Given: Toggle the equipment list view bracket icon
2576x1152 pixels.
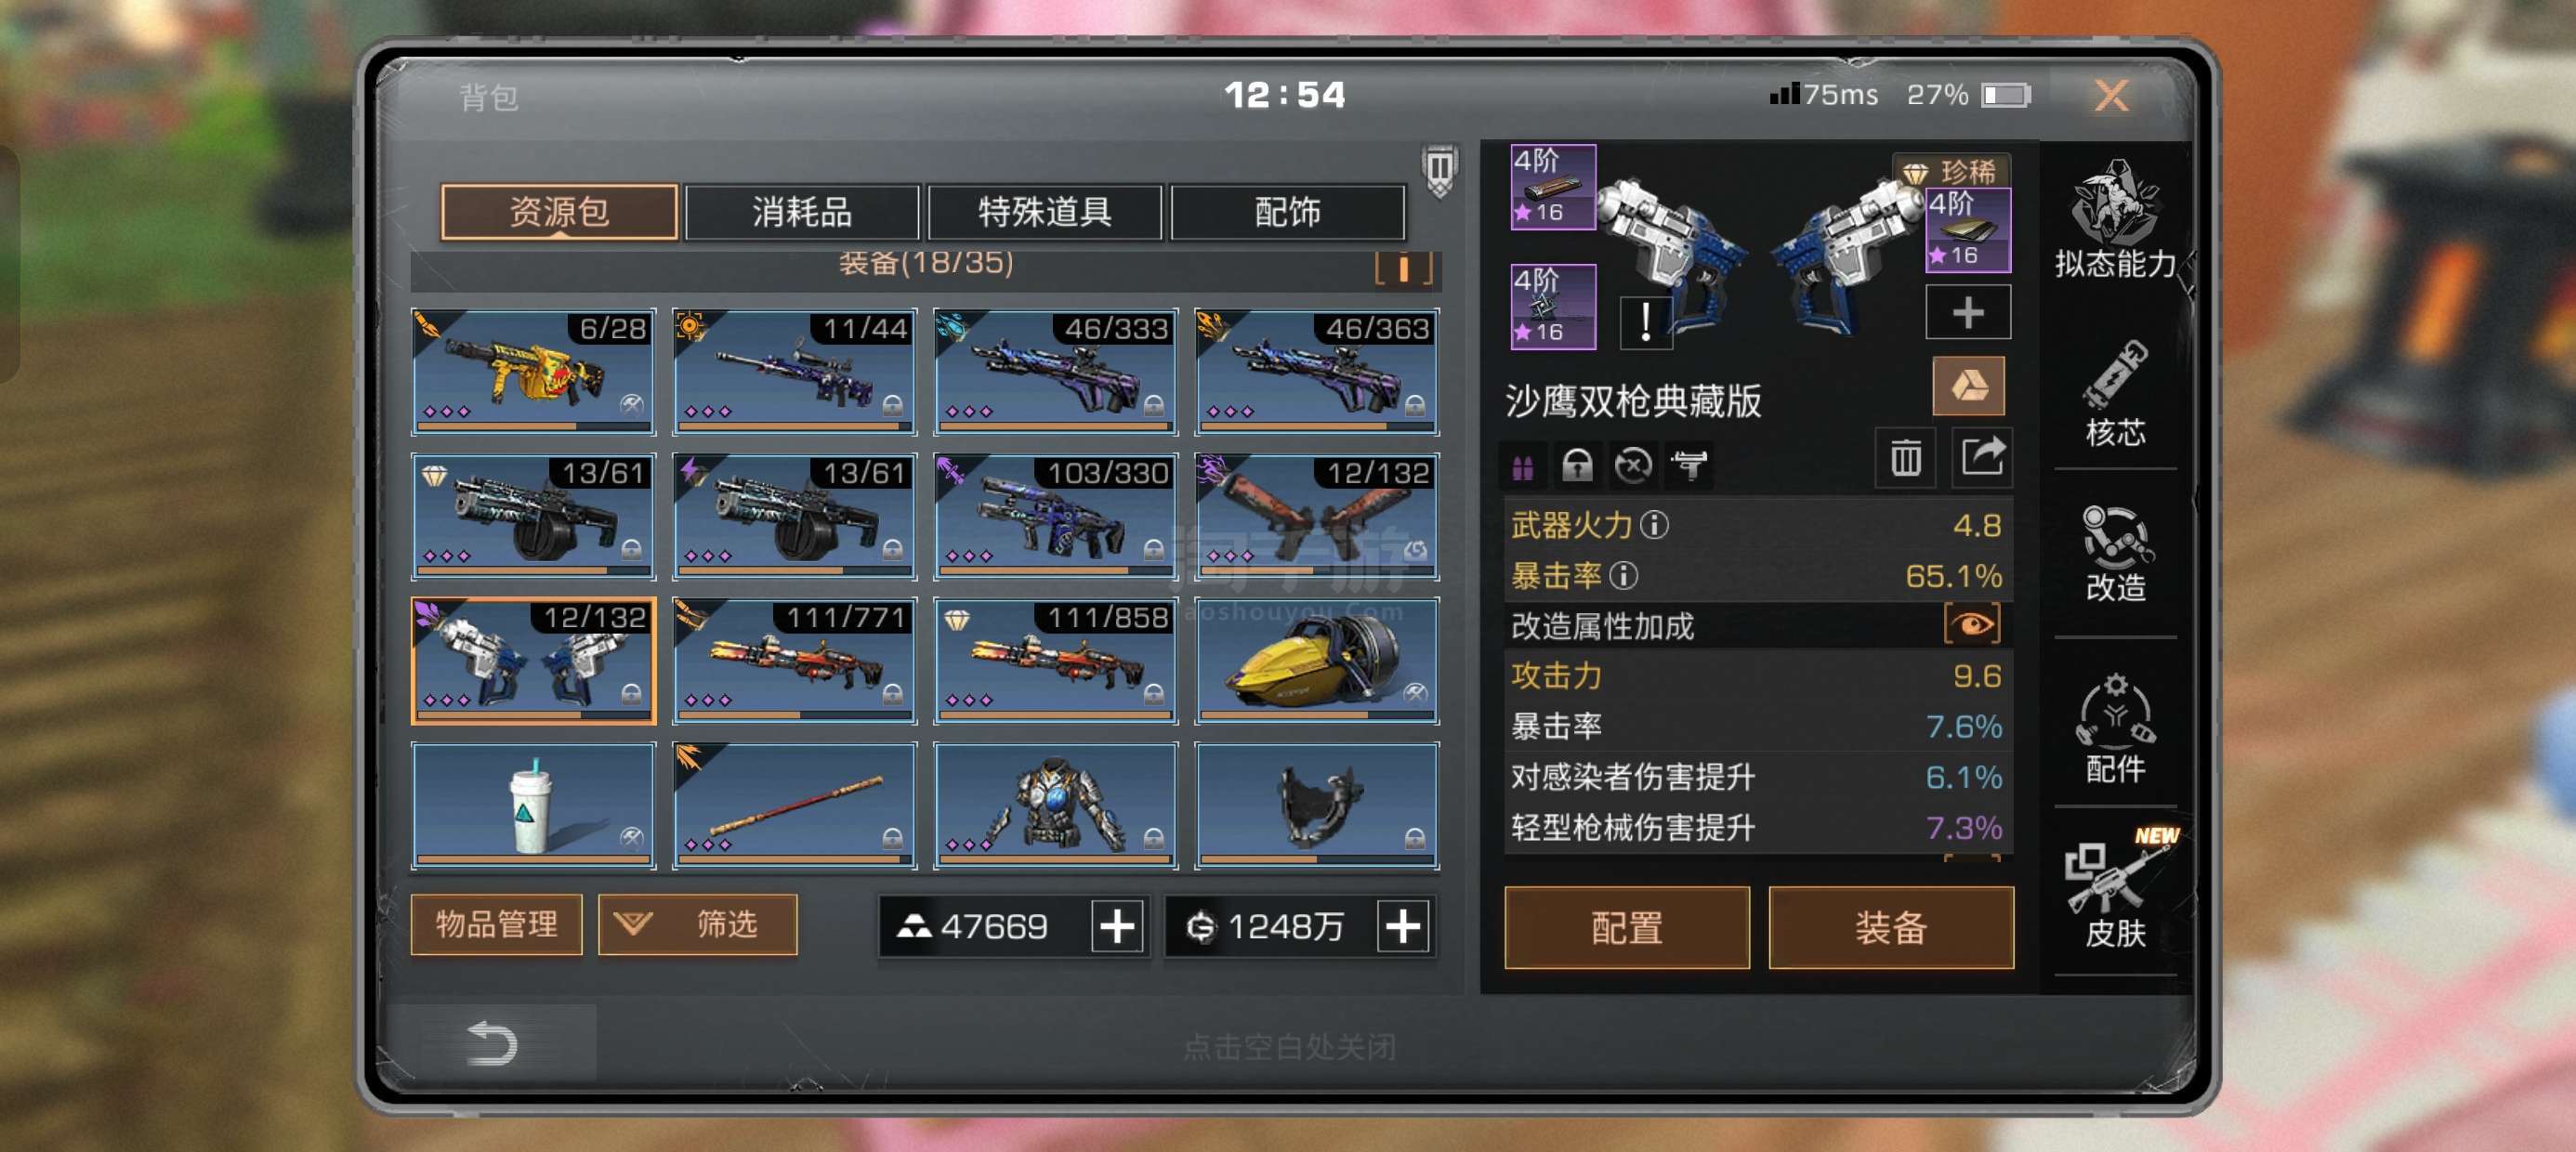Looking at the screenshot, I should pyautogui.click(x=1404, y=268).
